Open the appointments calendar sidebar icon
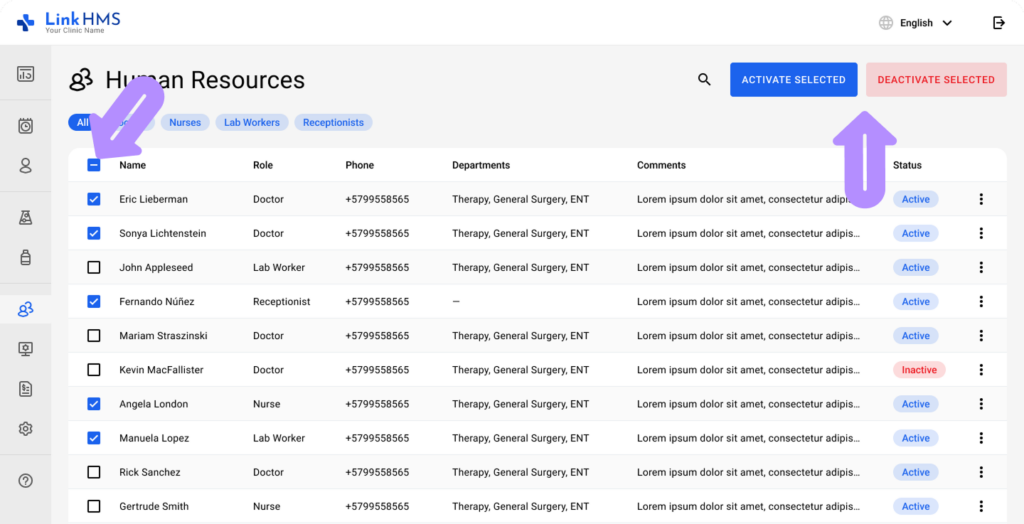Image resolution: width=1024 pixels, height=524 pixels. 25,125
